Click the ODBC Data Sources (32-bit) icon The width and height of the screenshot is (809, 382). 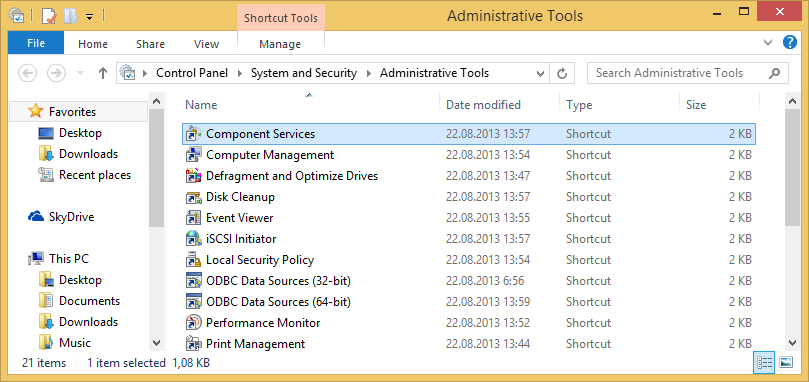tap(193, 281)
